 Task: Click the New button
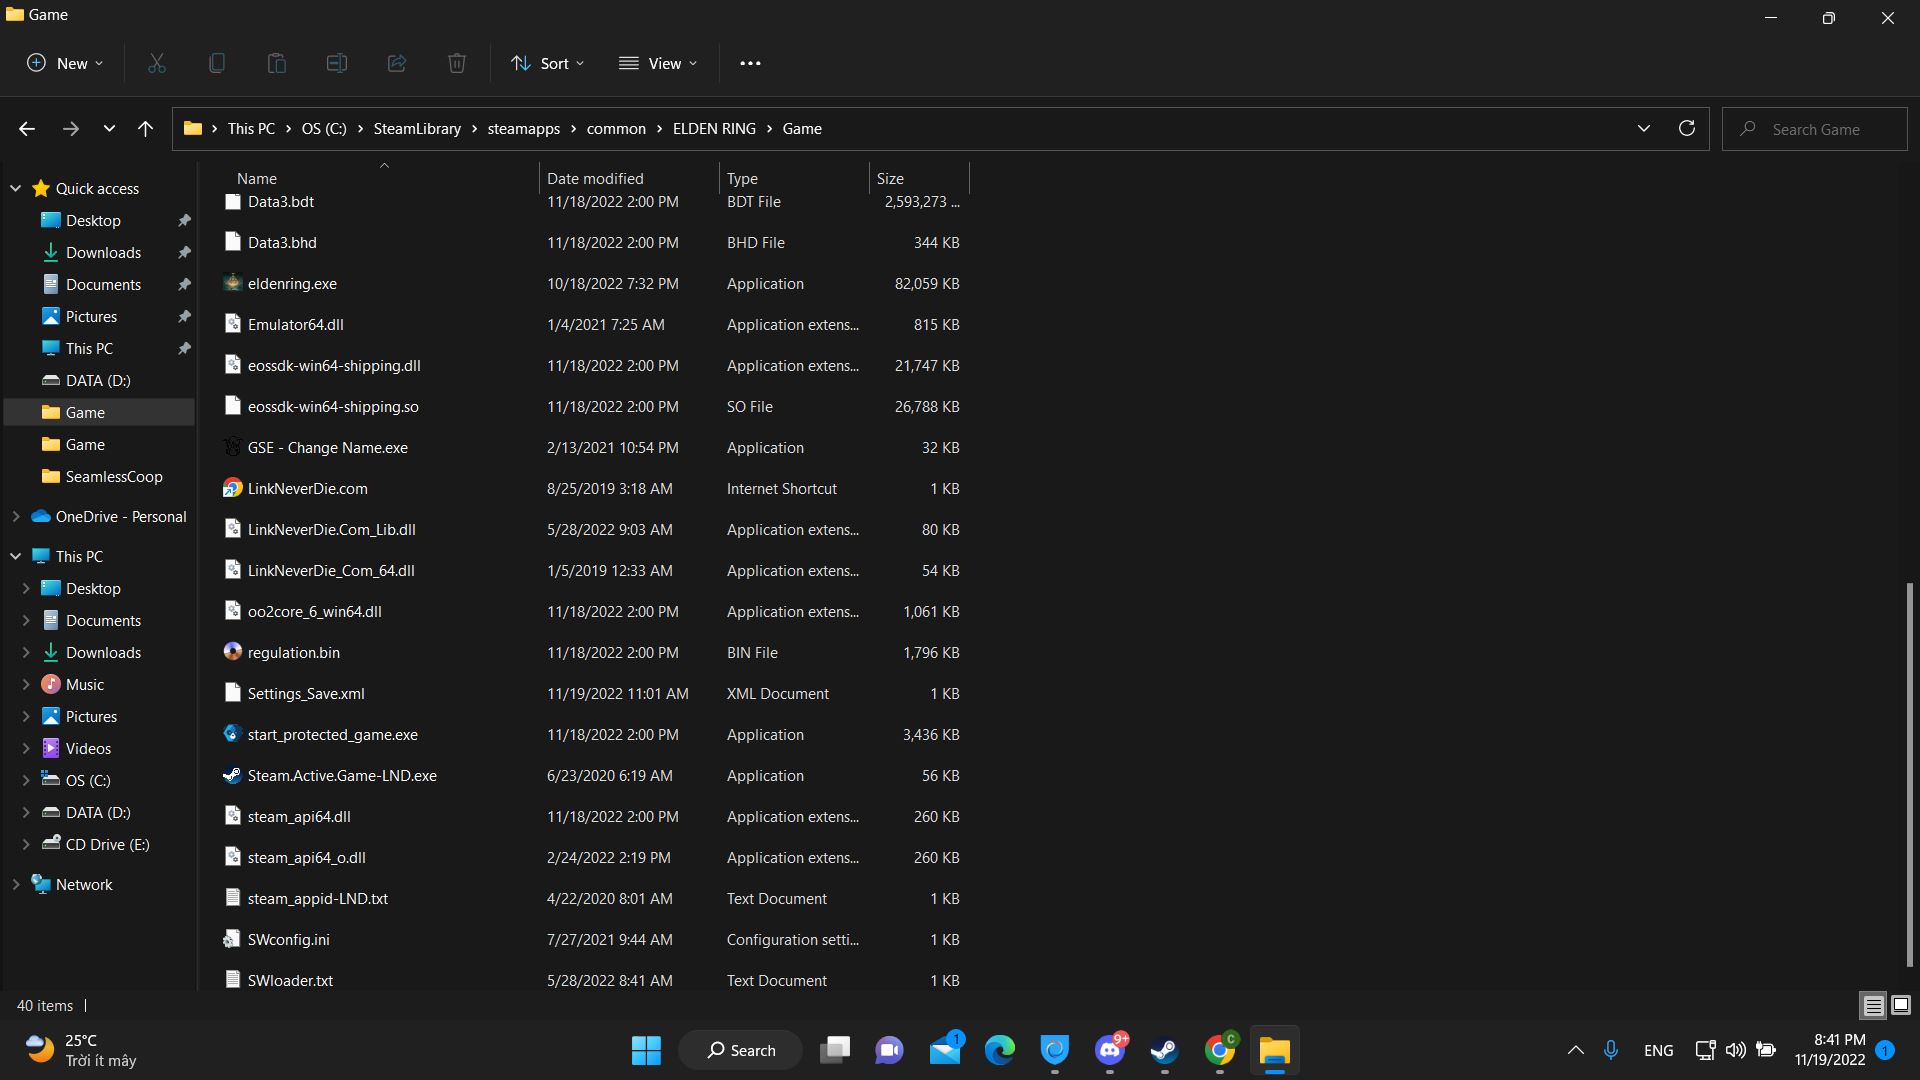click(x=65, y=63)
